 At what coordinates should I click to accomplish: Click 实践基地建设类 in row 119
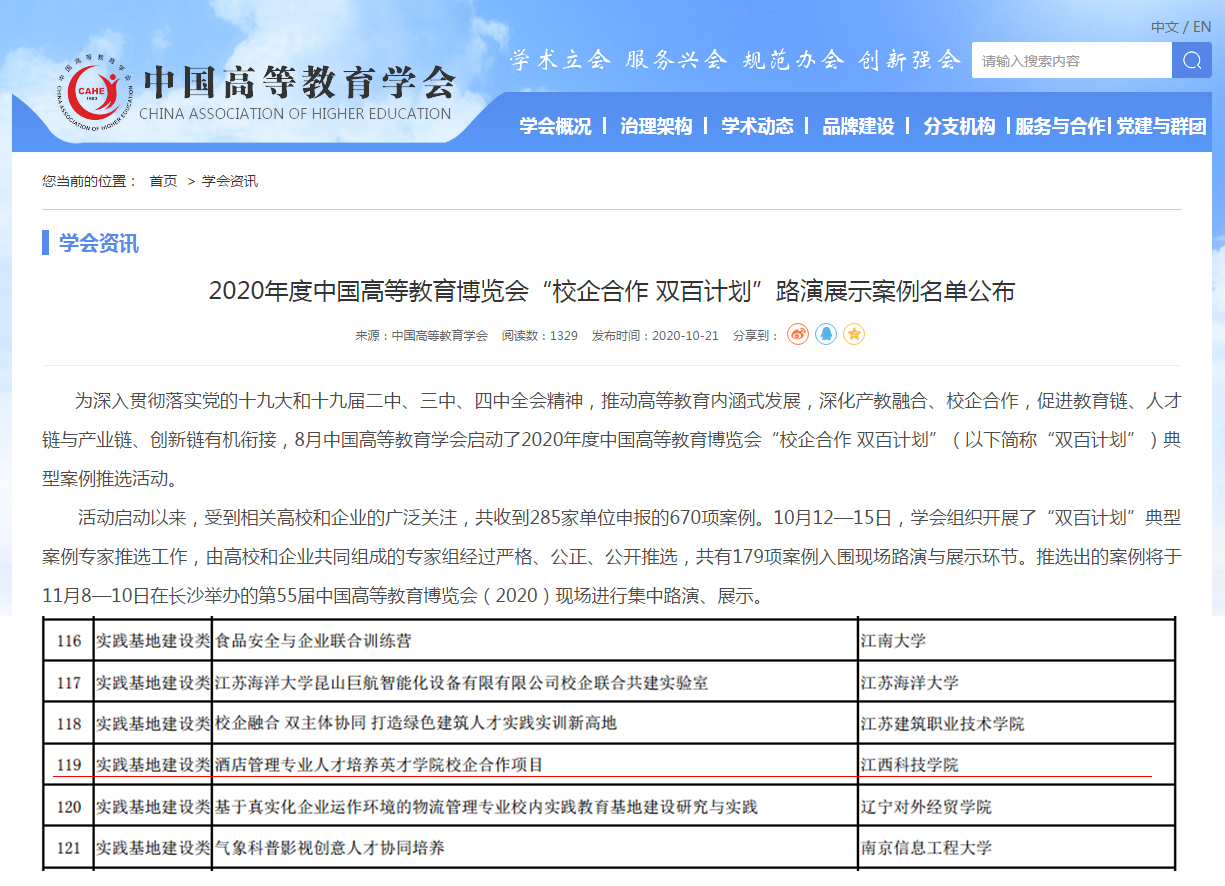(153, 765)
